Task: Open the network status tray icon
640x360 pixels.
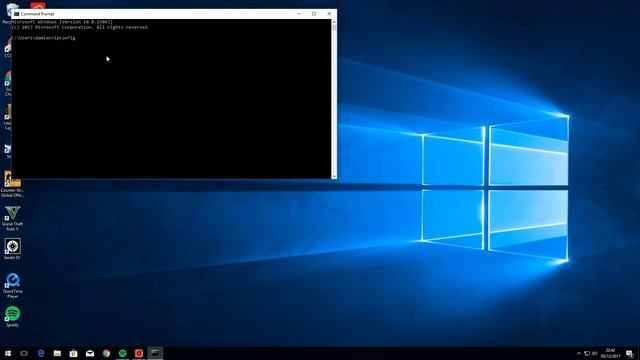Action: pos(587,353)
